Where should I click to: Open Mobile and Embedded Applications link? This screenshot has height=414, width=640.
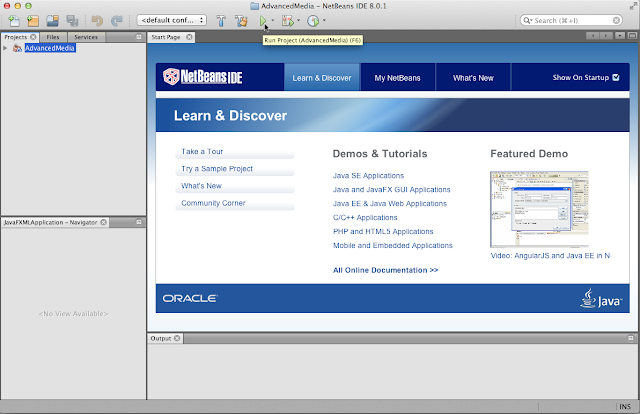(393, 245)
